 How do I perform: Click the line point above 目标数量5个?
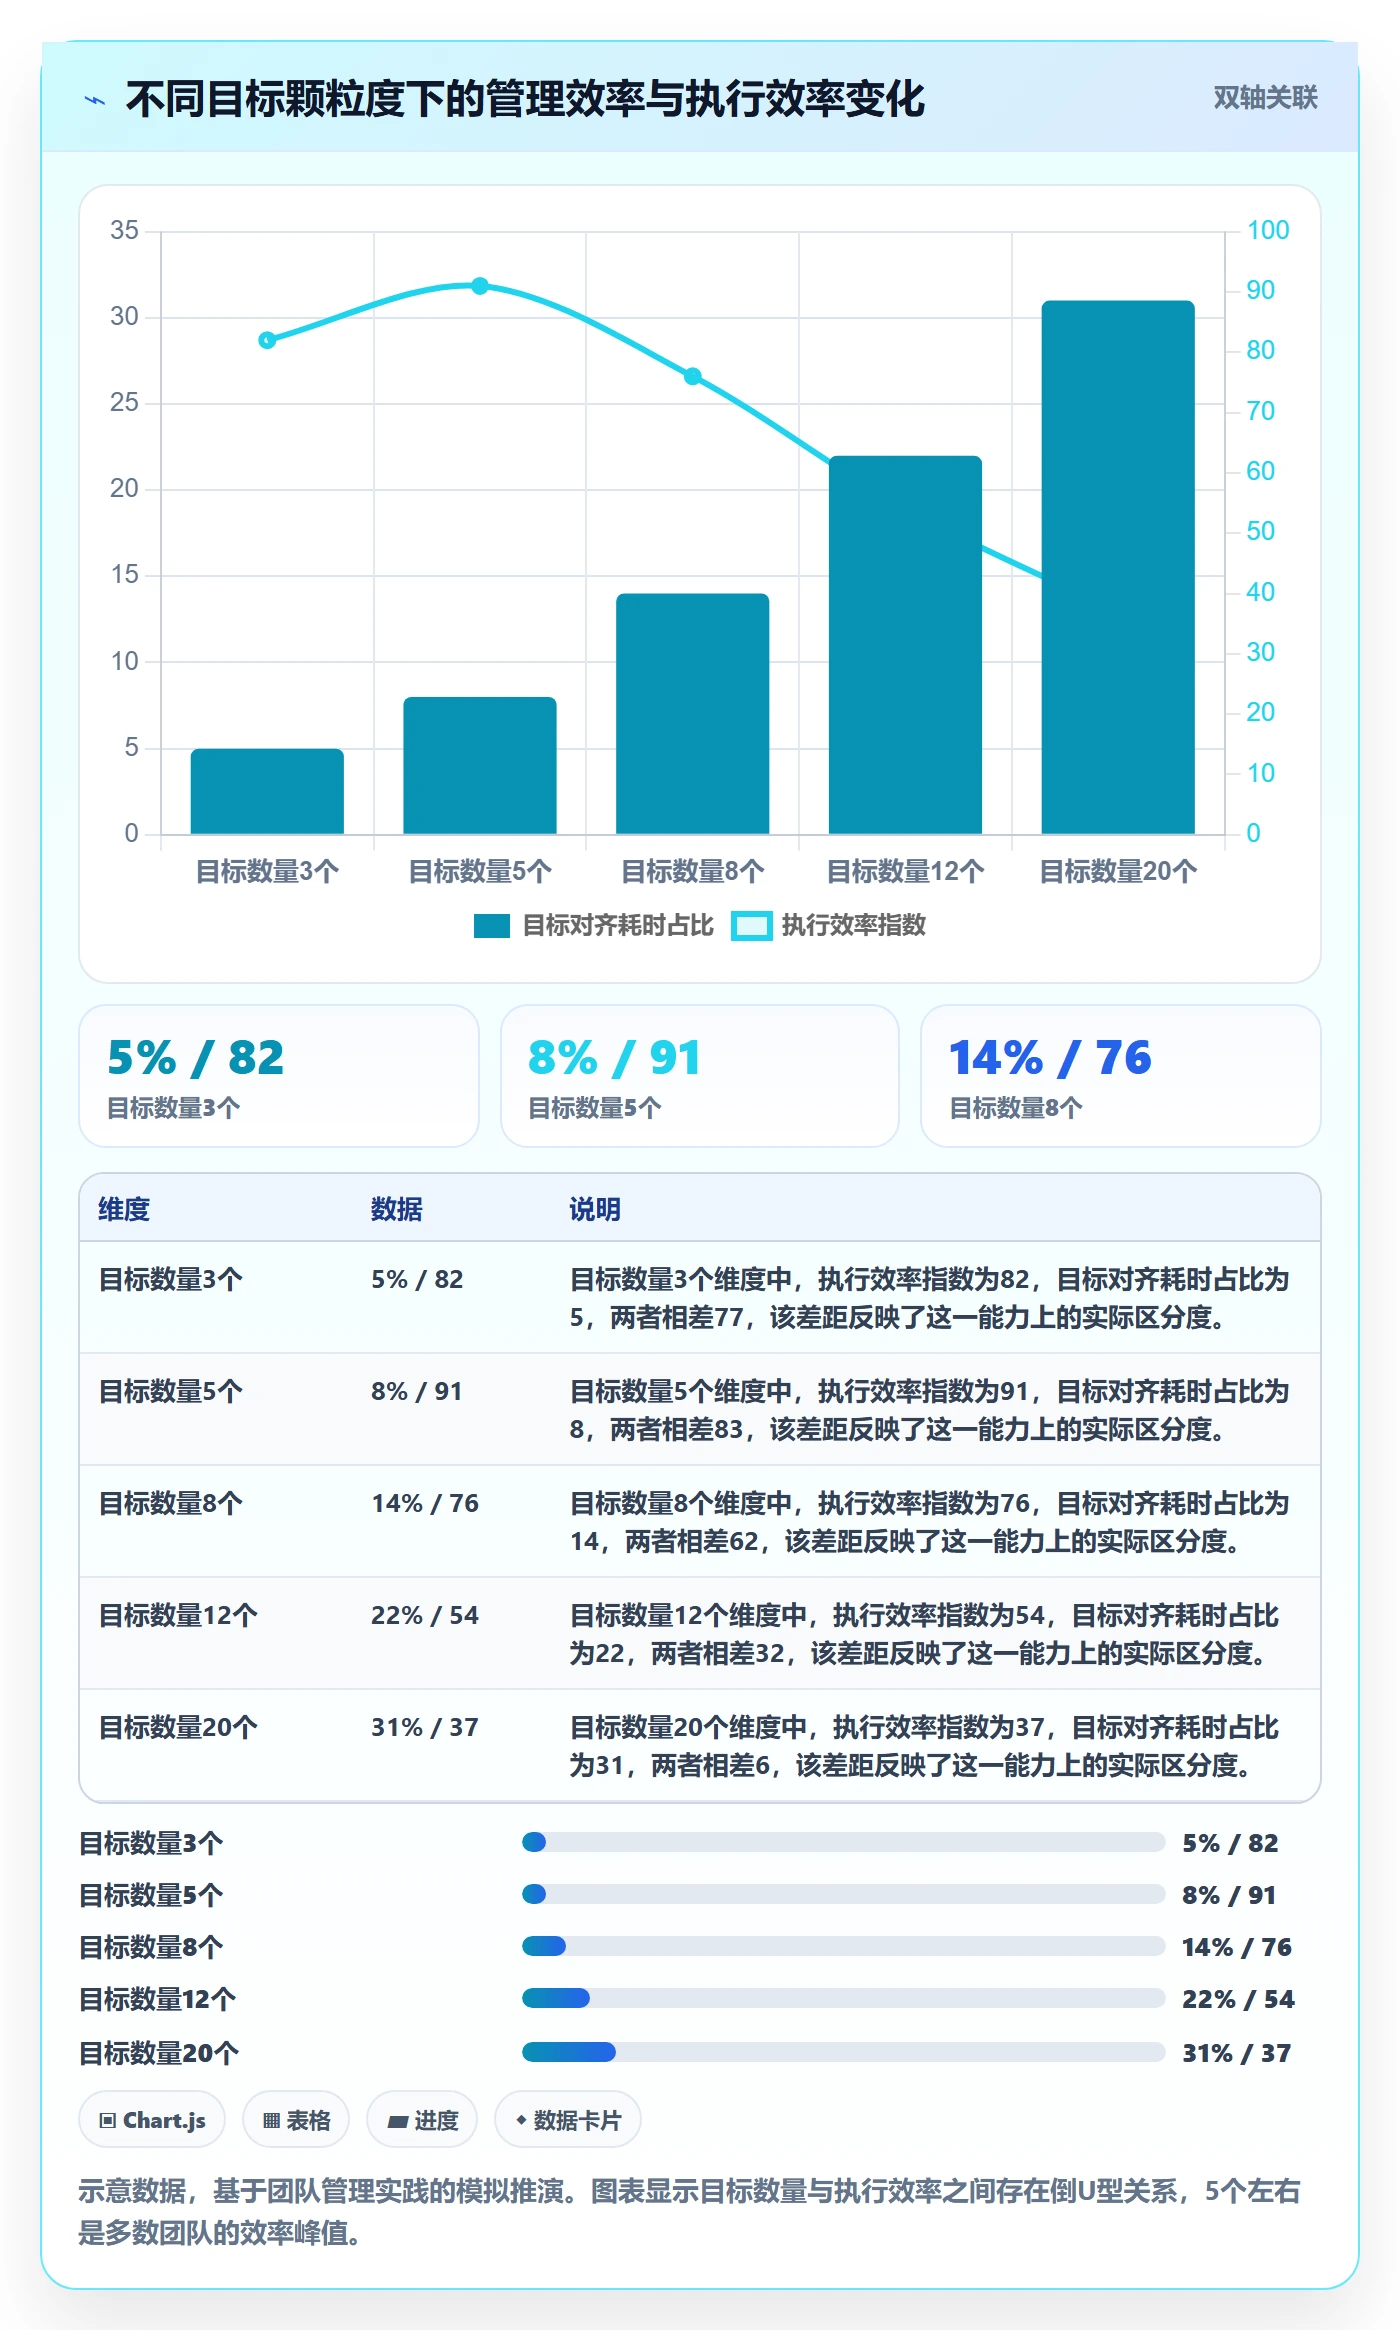tap(480, 286)
